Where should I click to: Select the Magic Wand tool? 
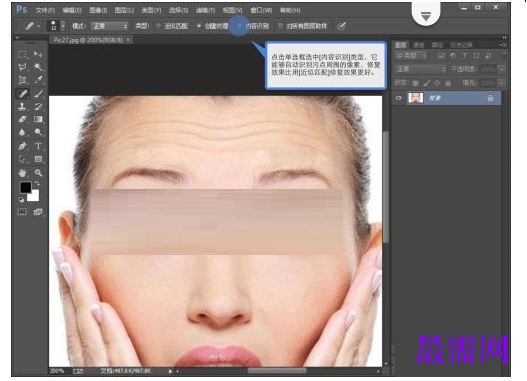pyautogui.click(x=38, y=67)
